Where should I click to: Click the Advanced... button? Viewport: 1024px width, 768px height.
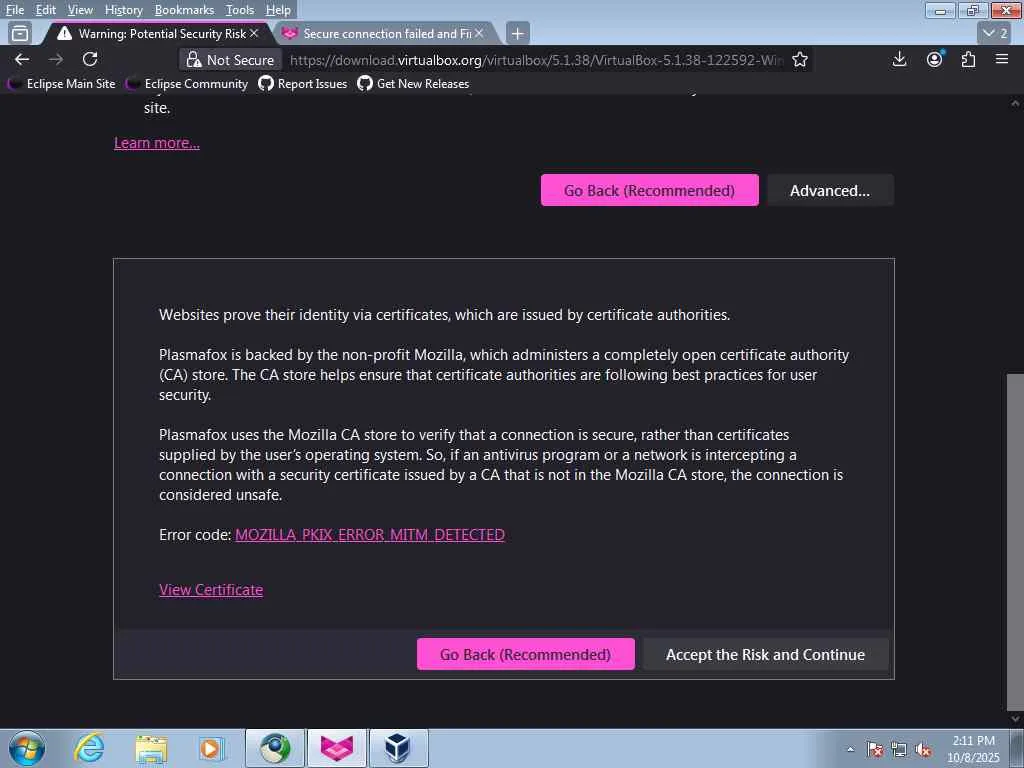click(x=829, y=190)
